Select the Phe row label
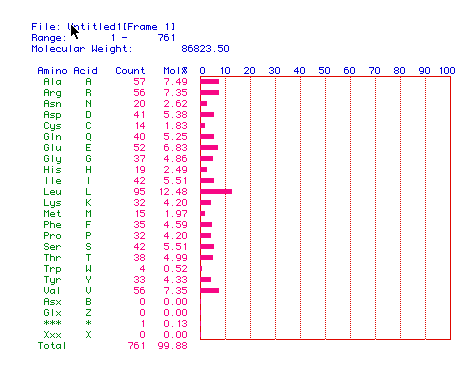The height and width of the screenshot is (380, 472). (52, 225)
